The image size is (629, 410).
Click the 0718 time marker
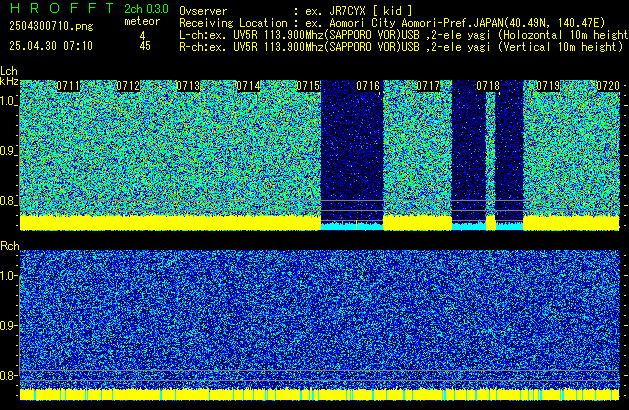tap(488, 86)
